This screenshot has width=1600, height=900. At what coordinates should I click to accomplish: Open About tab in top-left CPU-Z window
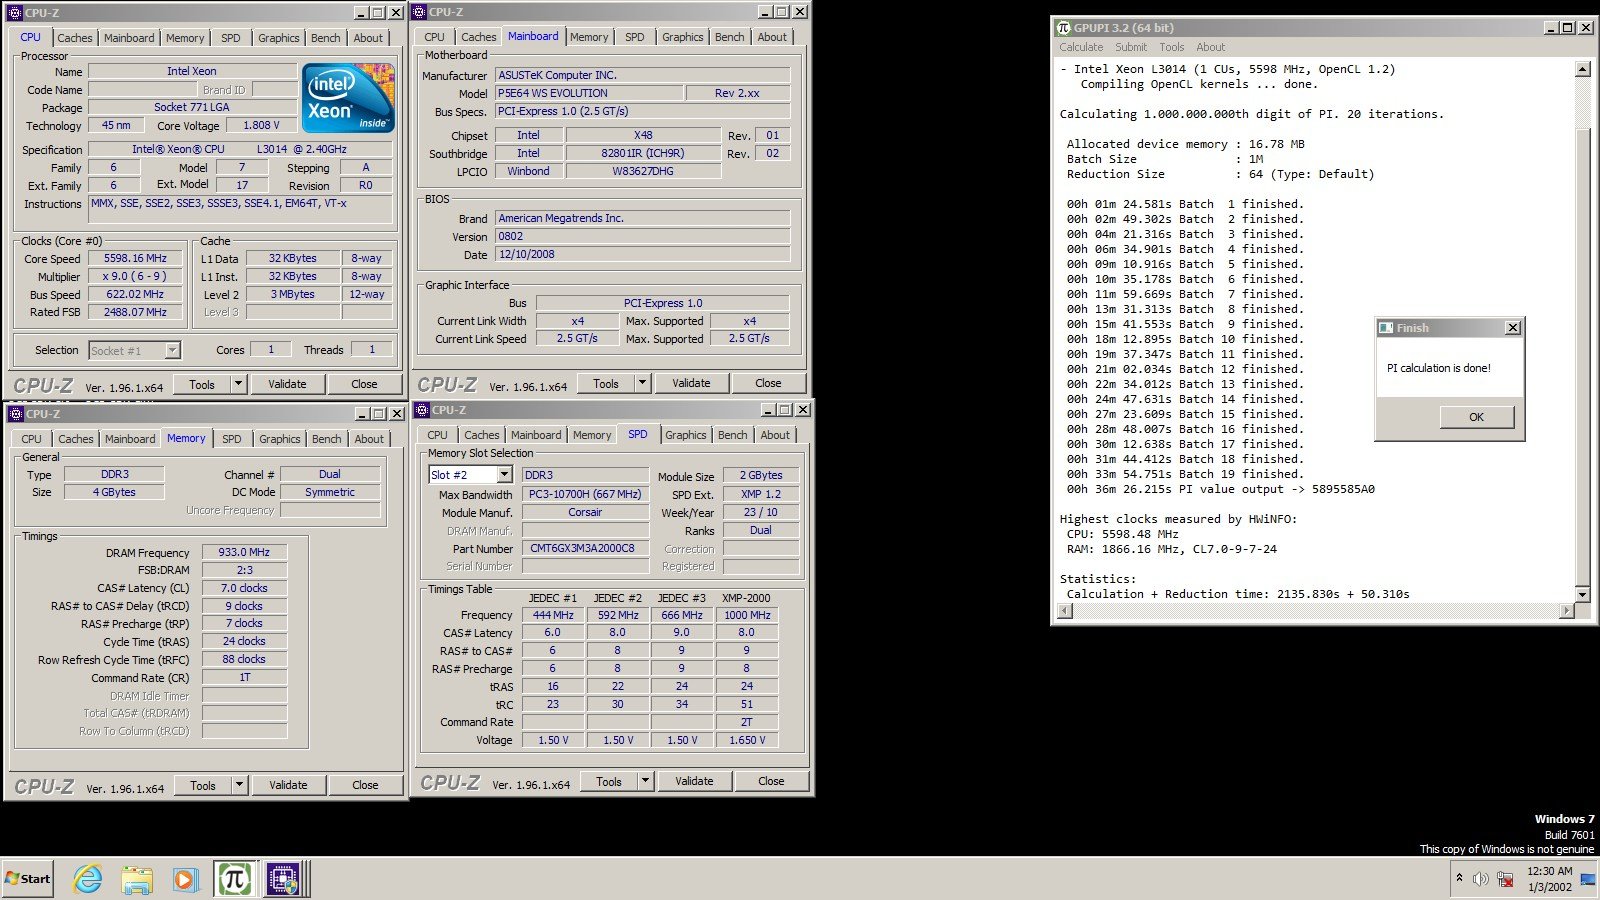[368, 38]
